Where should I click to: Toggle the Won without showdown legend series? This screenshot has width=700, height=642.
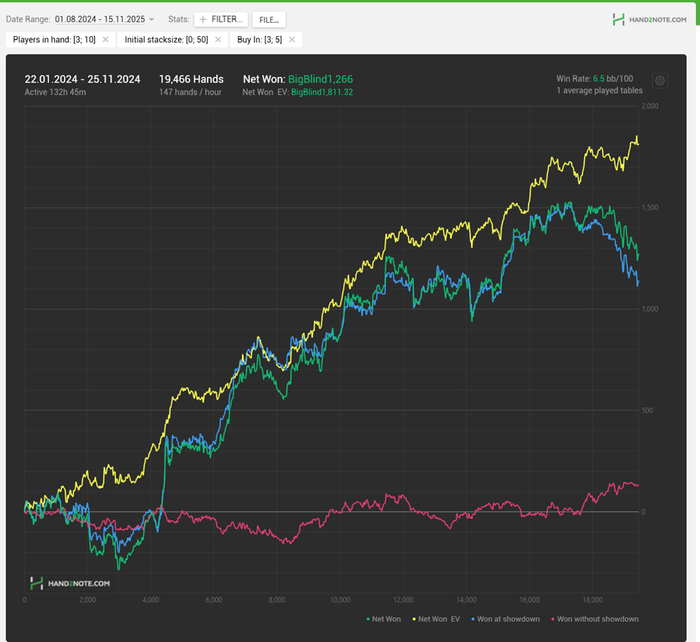click(595, 619)
